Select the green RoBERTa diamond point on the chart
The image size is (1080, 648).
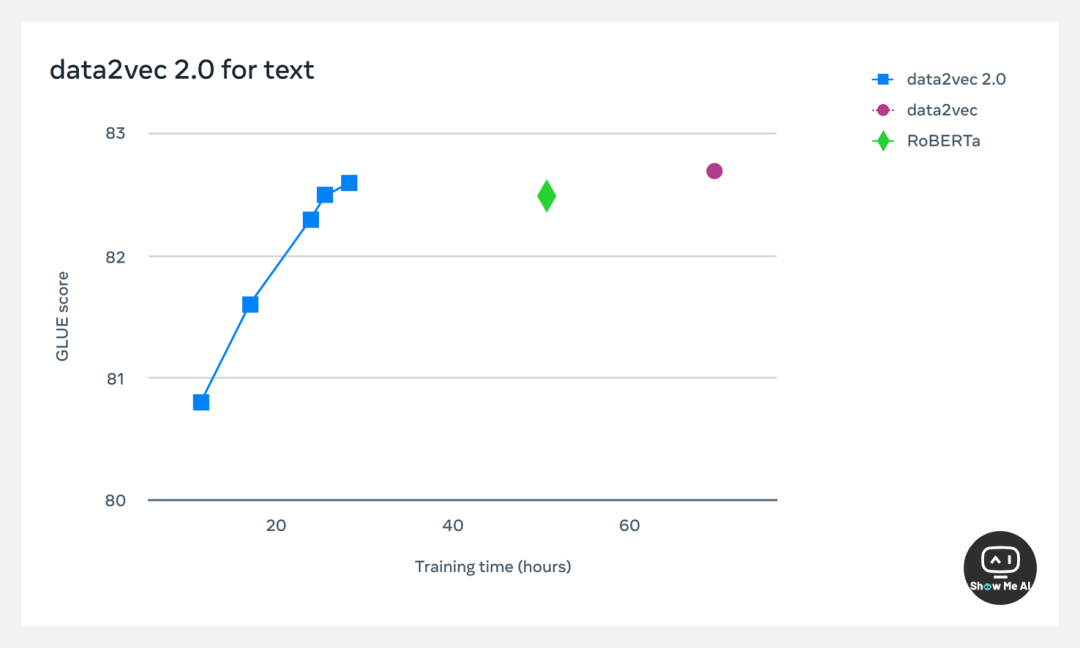click(x=546, y=195)
